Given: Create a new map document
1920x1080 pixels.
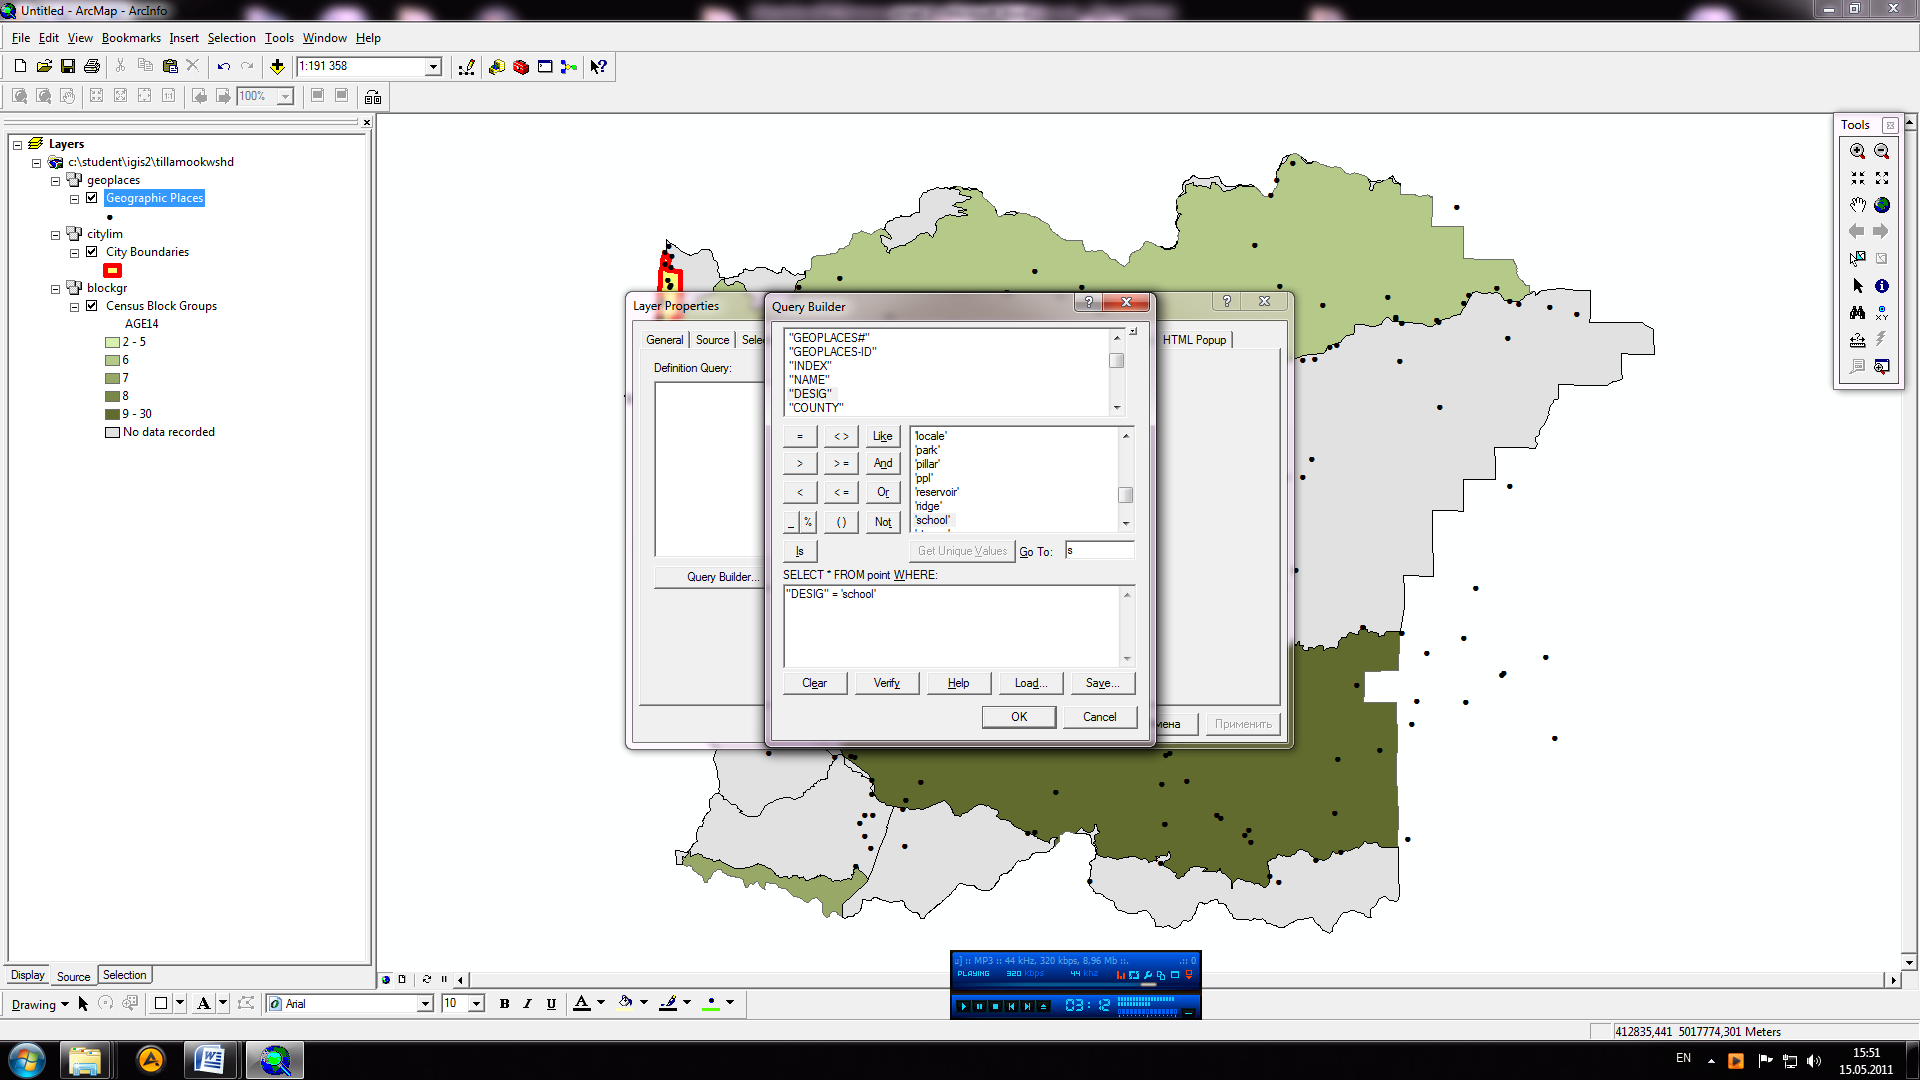Looking at the screenshot, I should pyautogui.click(x=20, y=66).
